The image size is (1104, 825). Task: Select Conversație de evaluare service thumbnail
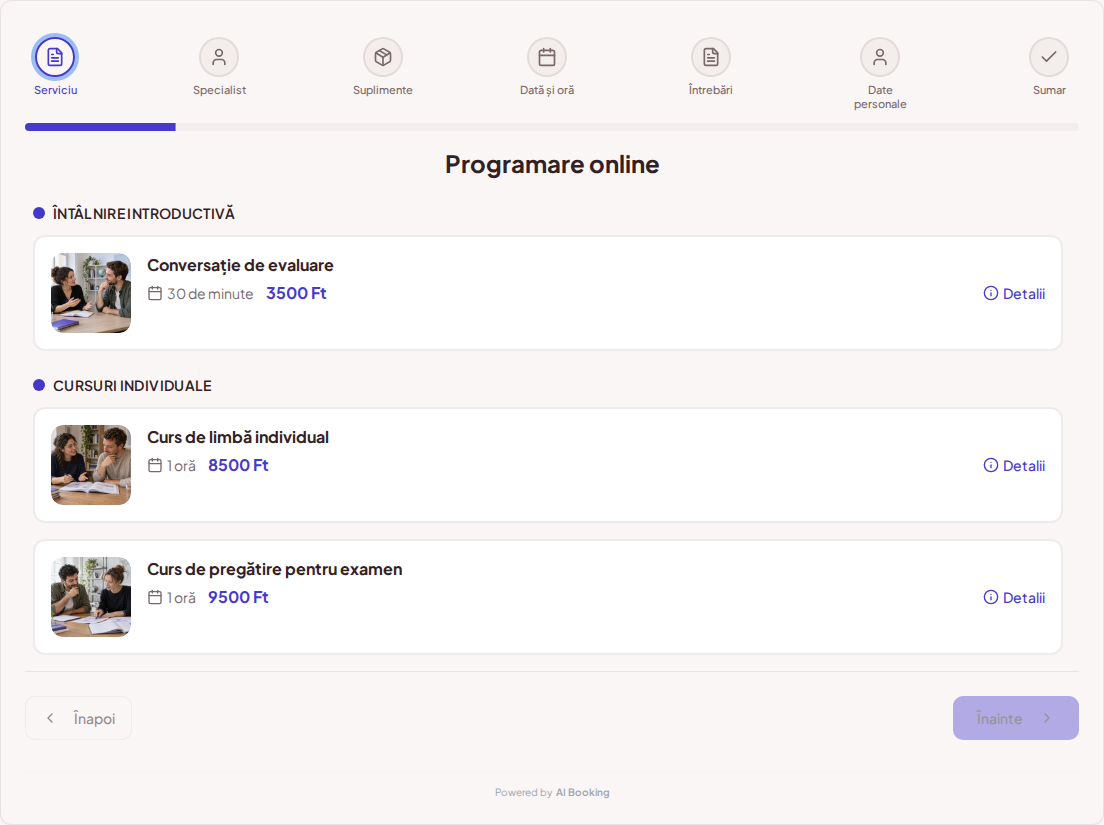(91, 293)
